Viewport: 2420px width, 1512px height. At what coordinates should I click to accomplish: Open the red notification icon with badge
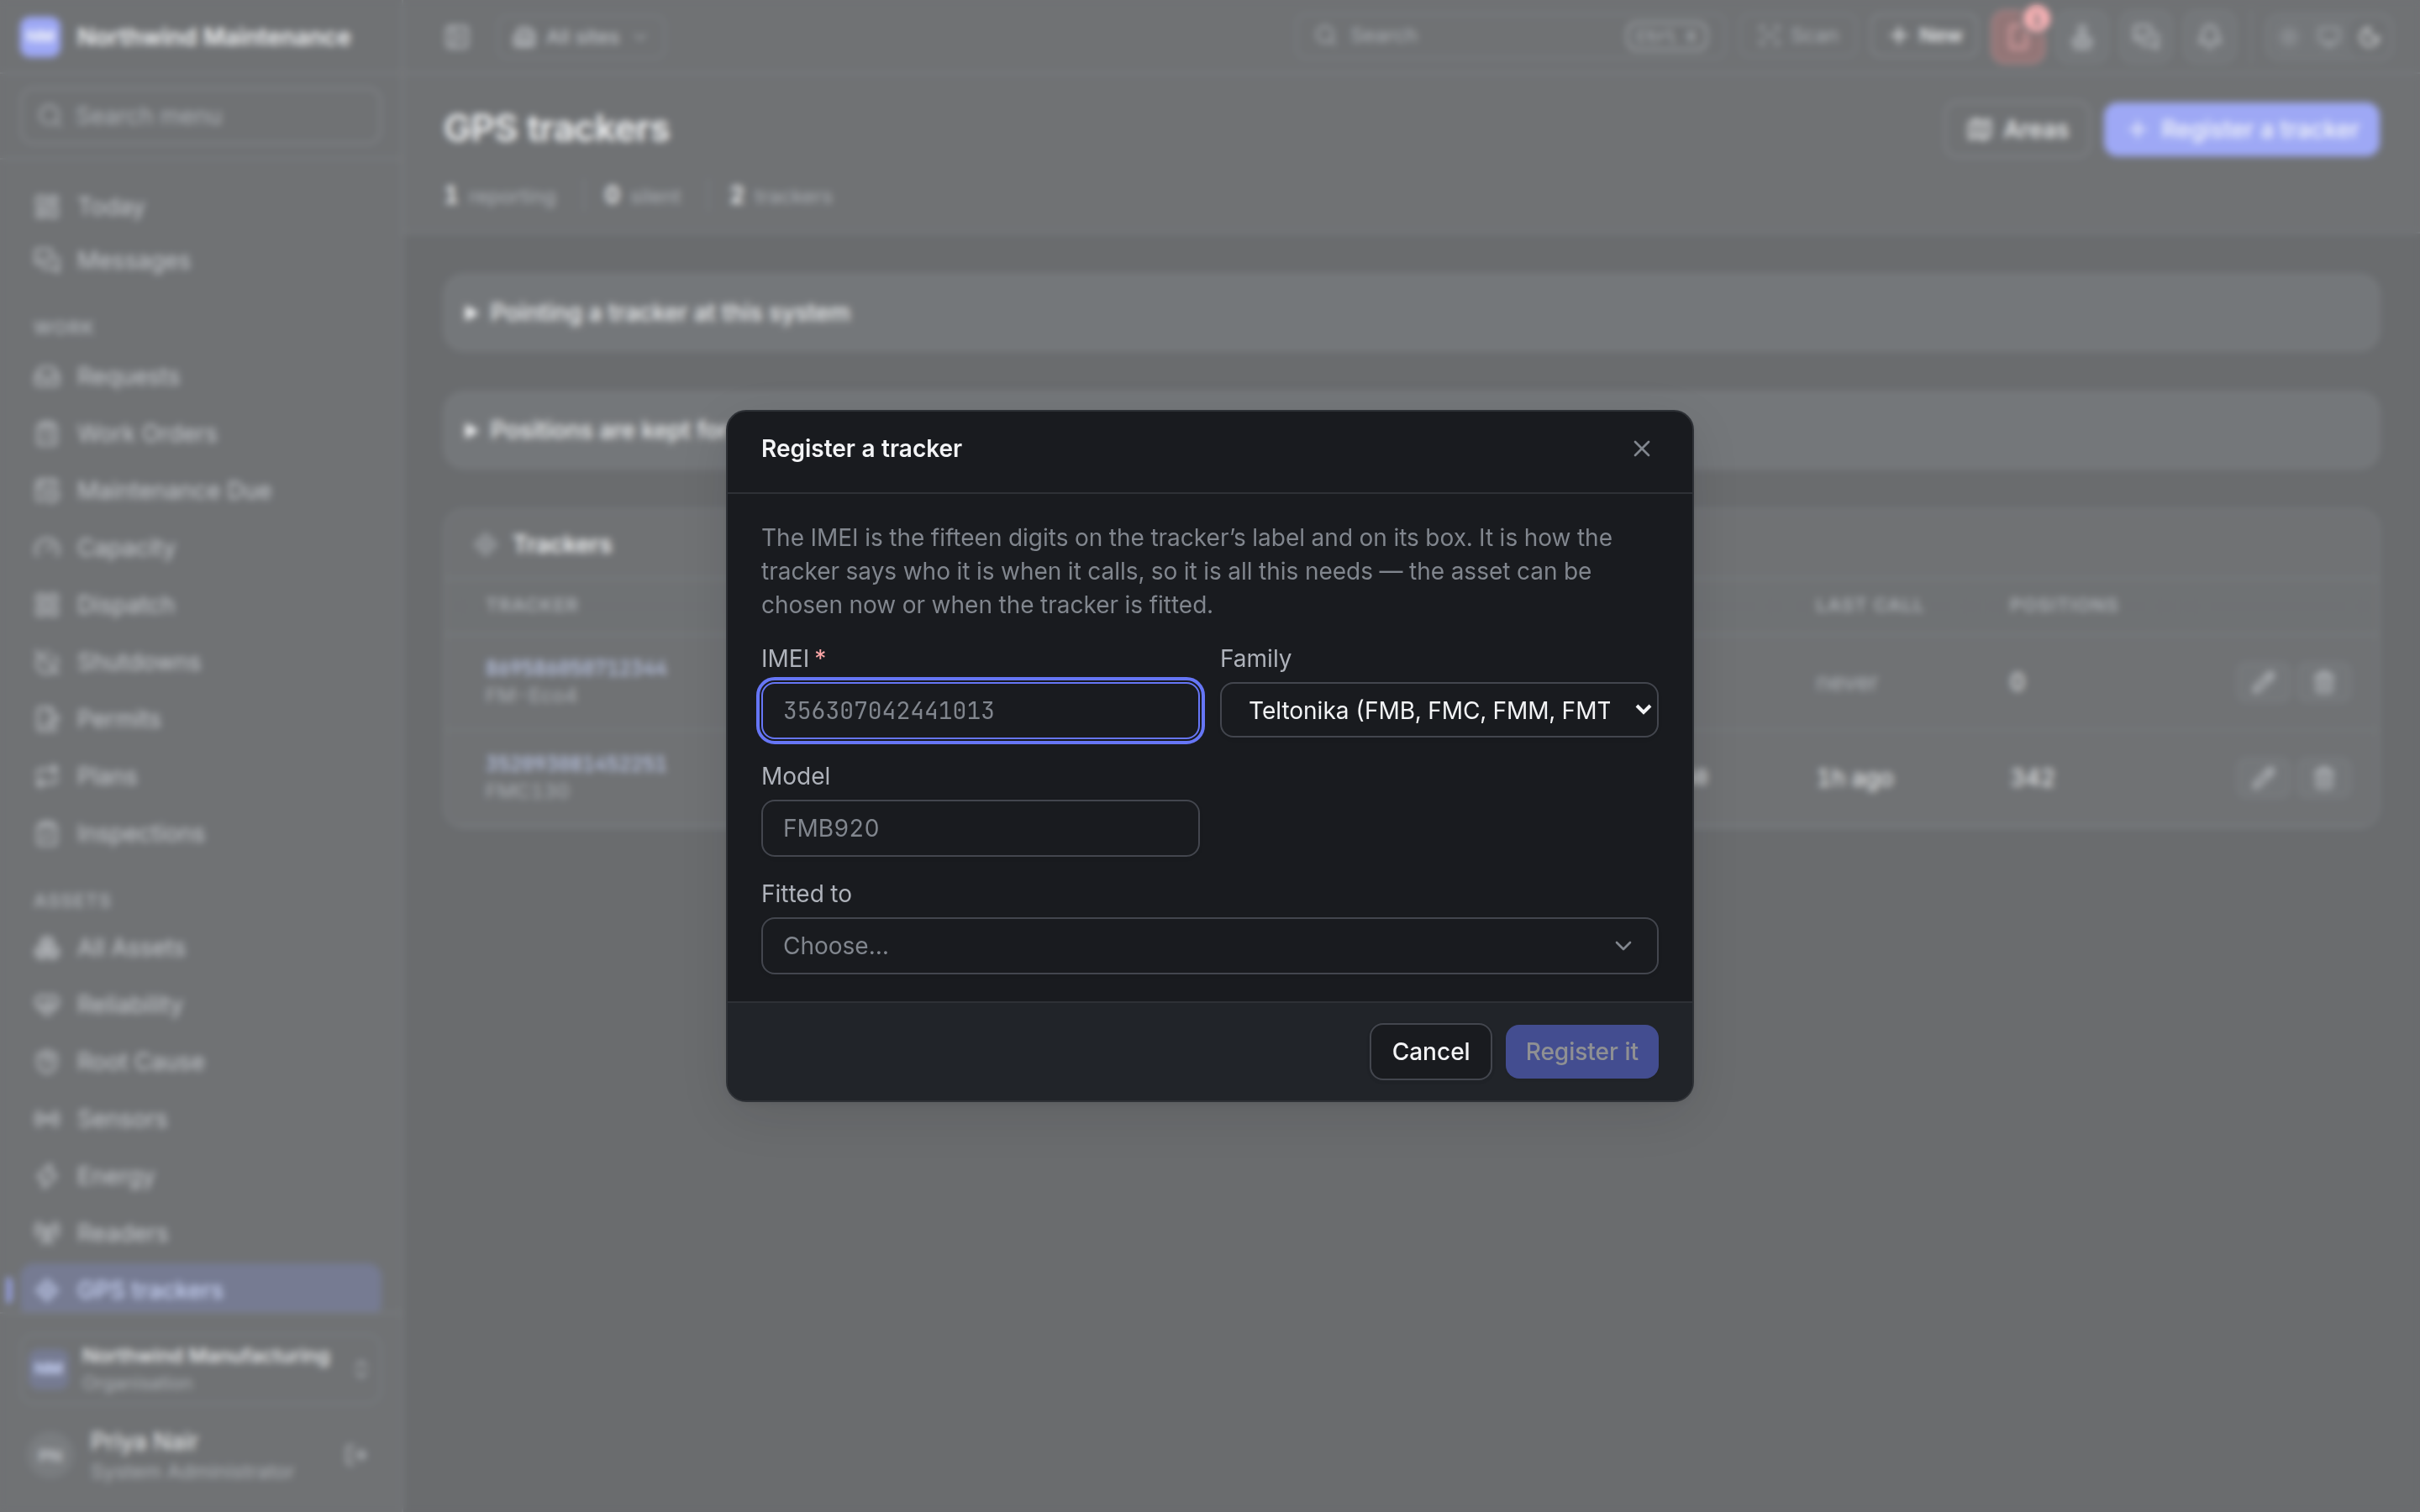tap(2018, 37)
